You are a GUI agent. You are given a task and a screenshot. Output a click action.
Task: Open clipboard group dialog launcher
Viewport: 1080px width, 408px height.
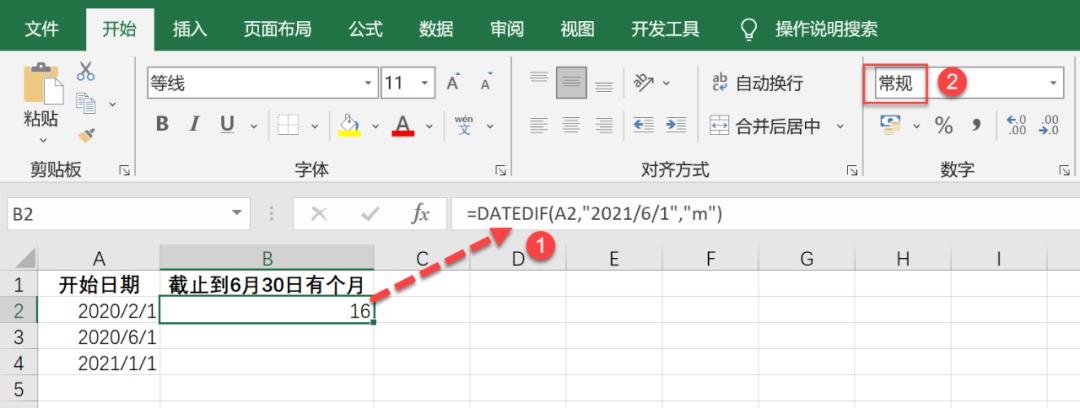pyautogui.click(x=125, y=170)
